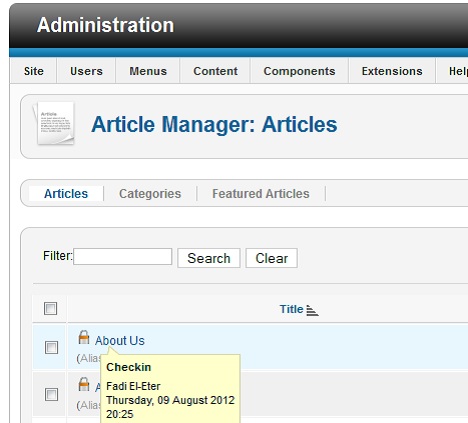468x423 pixels.
Task: Click the Administration header title
Action: click(105, 25)
